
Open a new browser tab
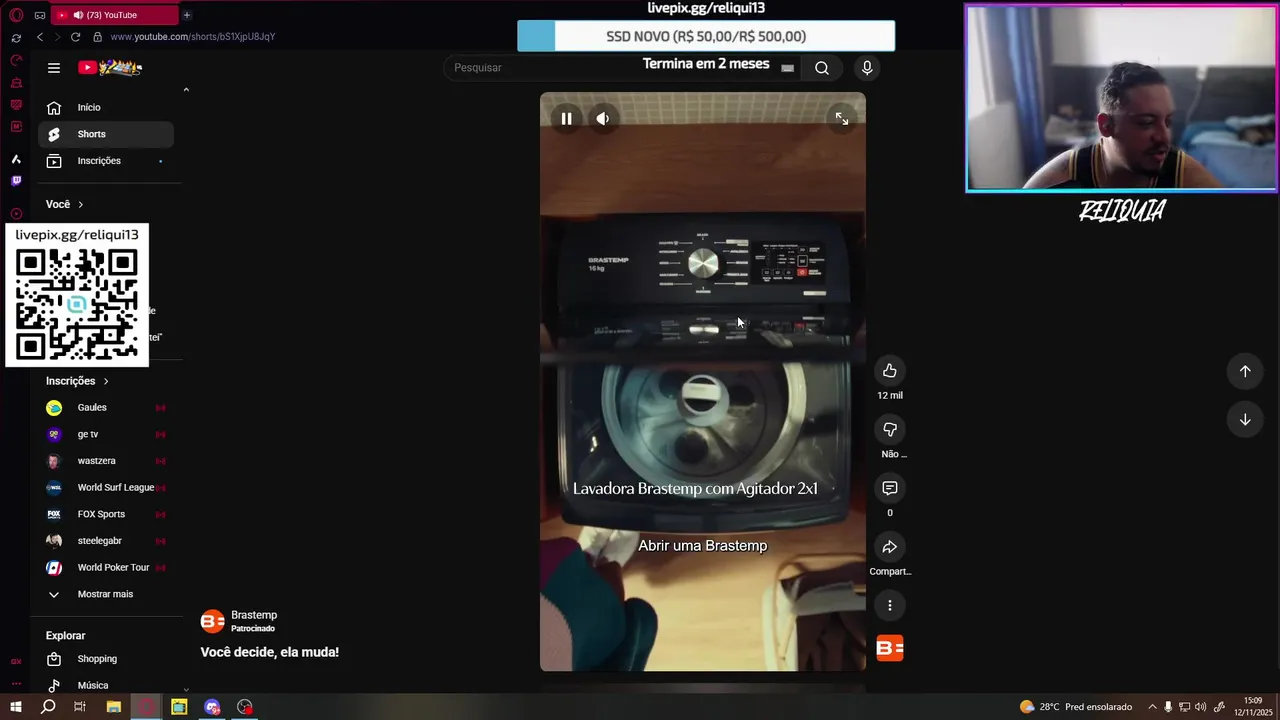point(187,15)
